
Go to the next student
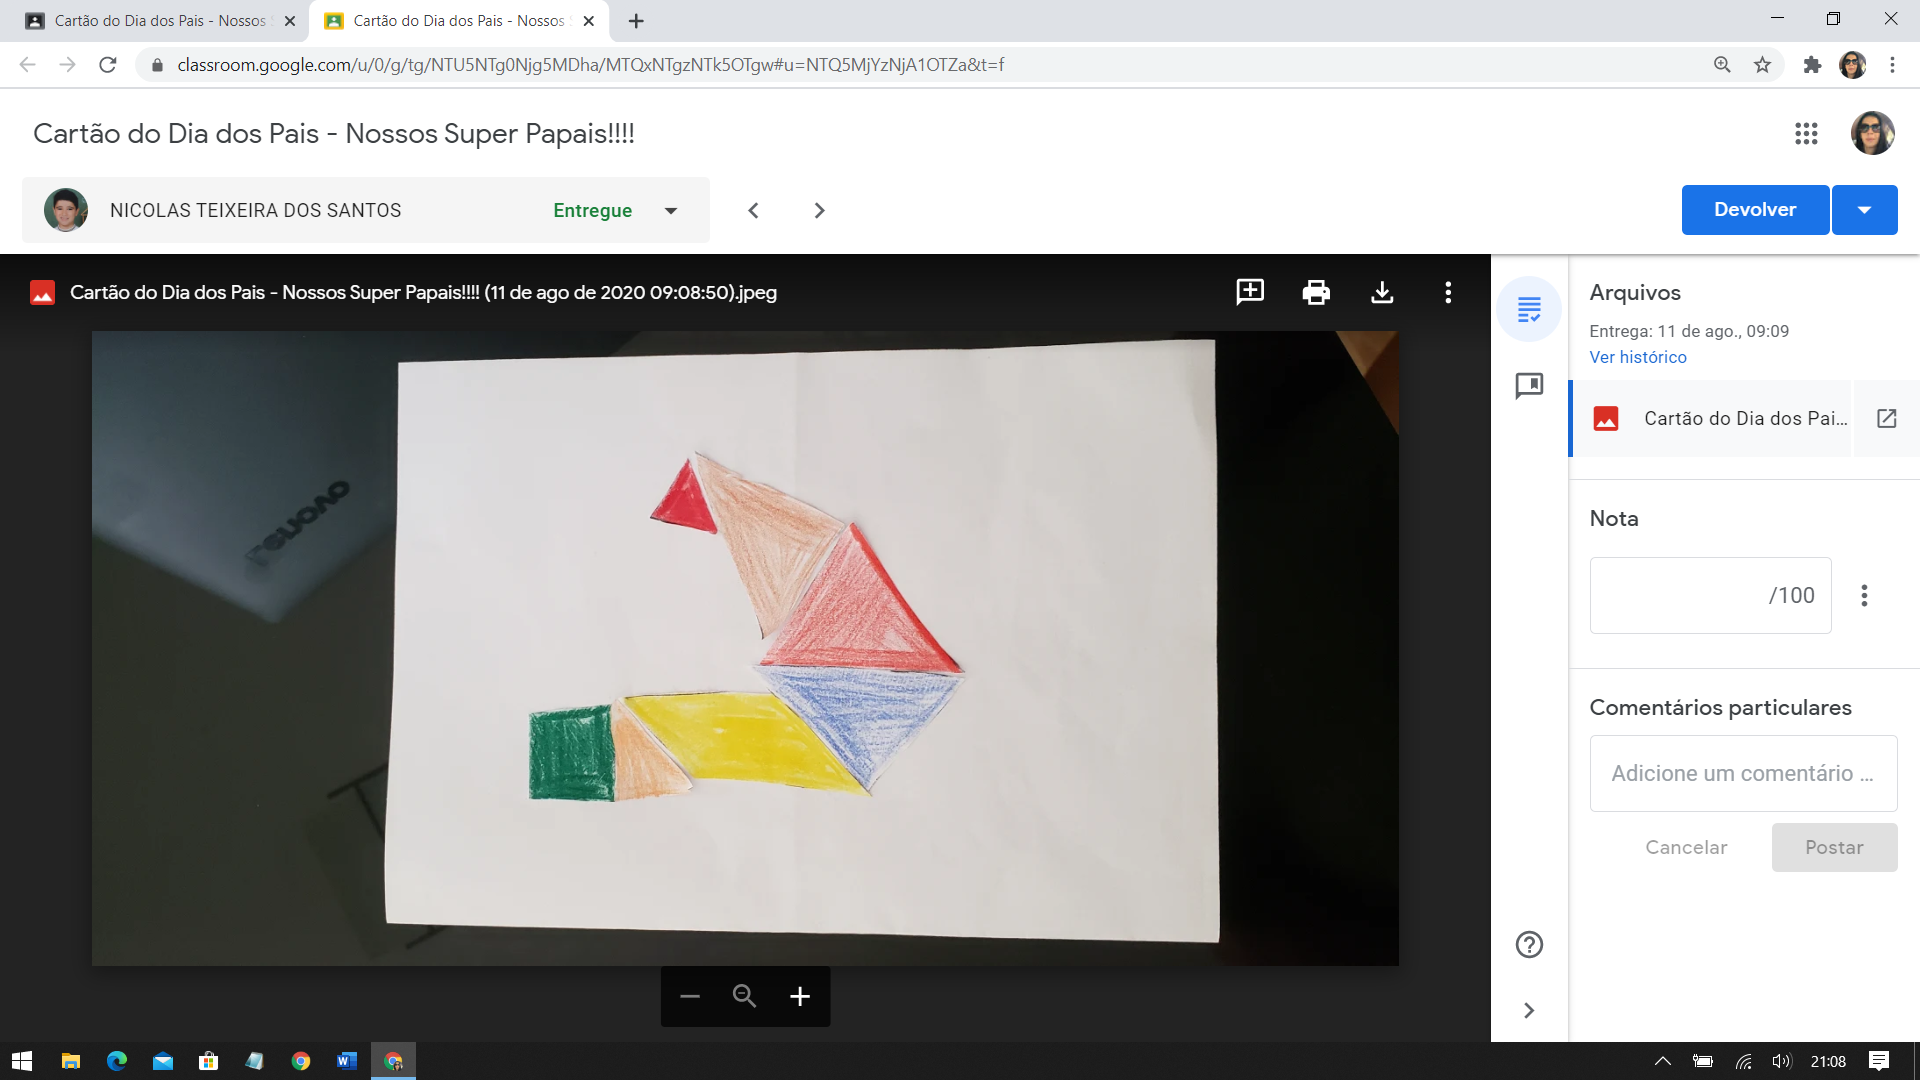(x=819, y=211)
